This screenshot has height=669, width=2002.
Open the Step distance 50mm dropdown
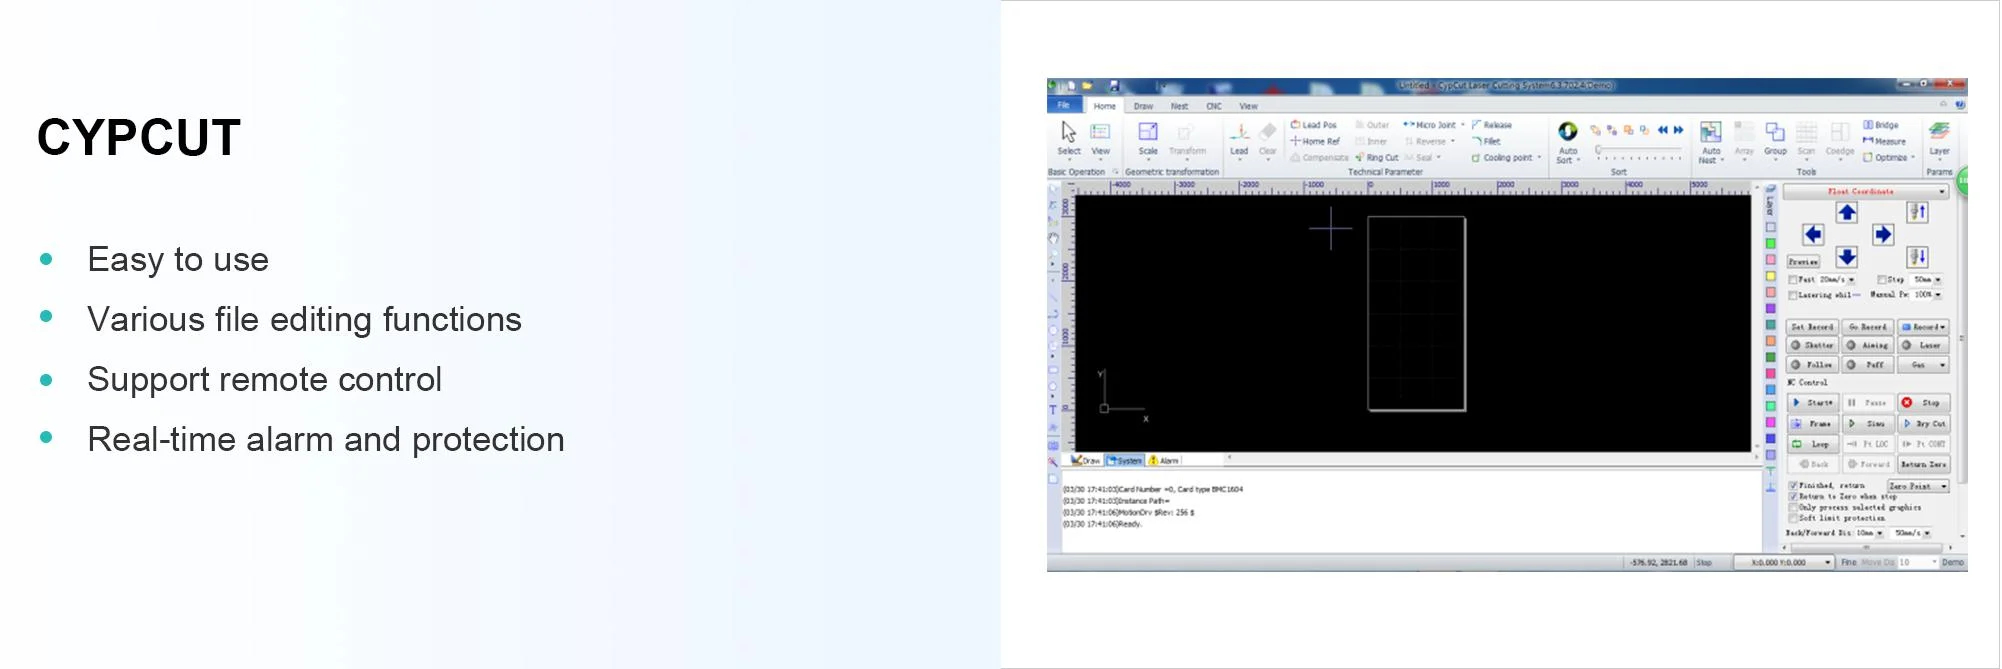pyautogui.click(x=1938, y=280)
